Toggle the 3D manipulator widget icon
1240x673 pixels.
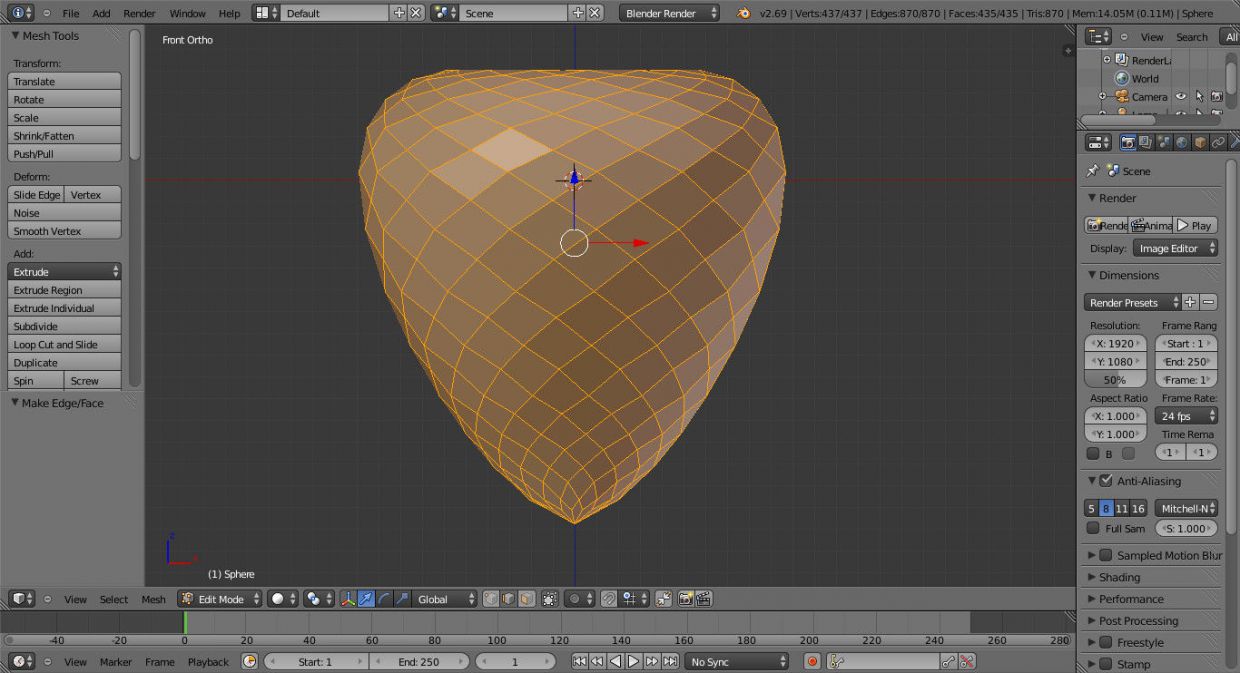click(x=348, y=599)
